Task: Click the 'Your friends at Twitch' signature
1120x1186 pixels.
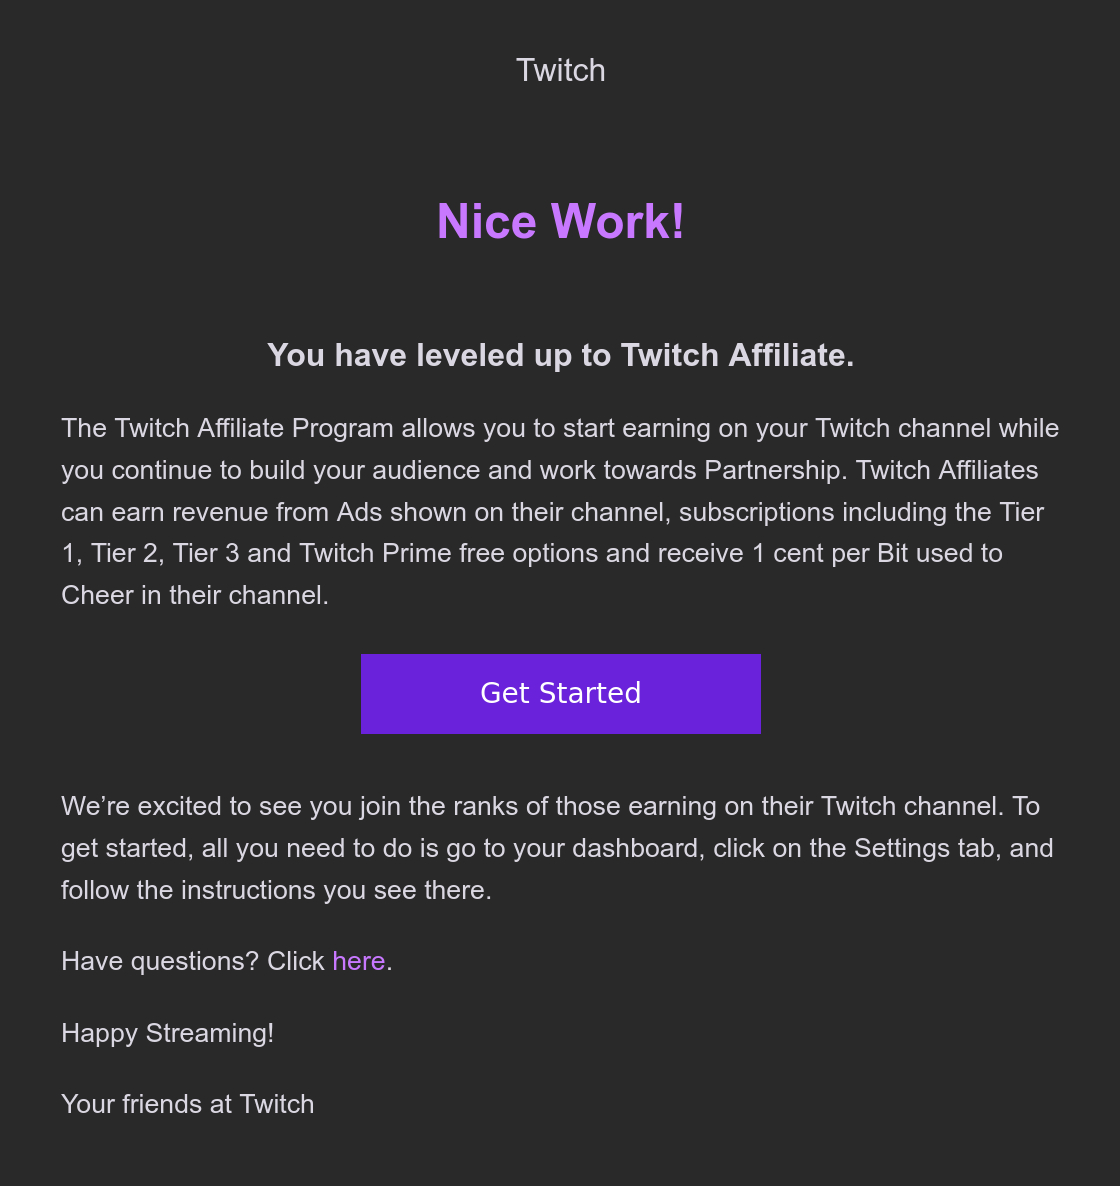Action: (187, 1104)
